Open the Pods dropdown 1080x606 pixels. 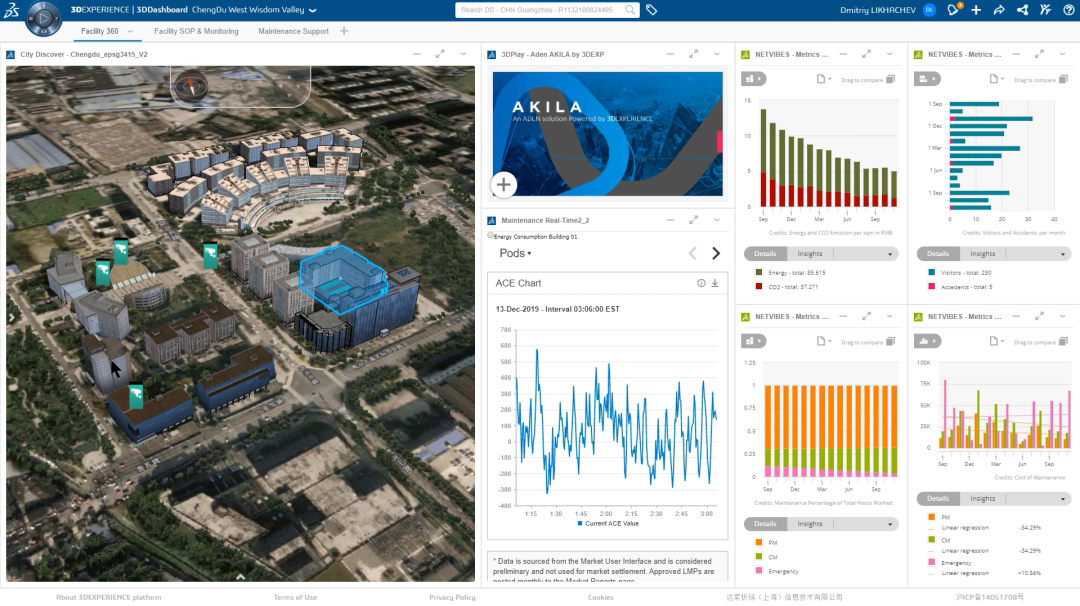pyautogui.click(x=515, y=253)
